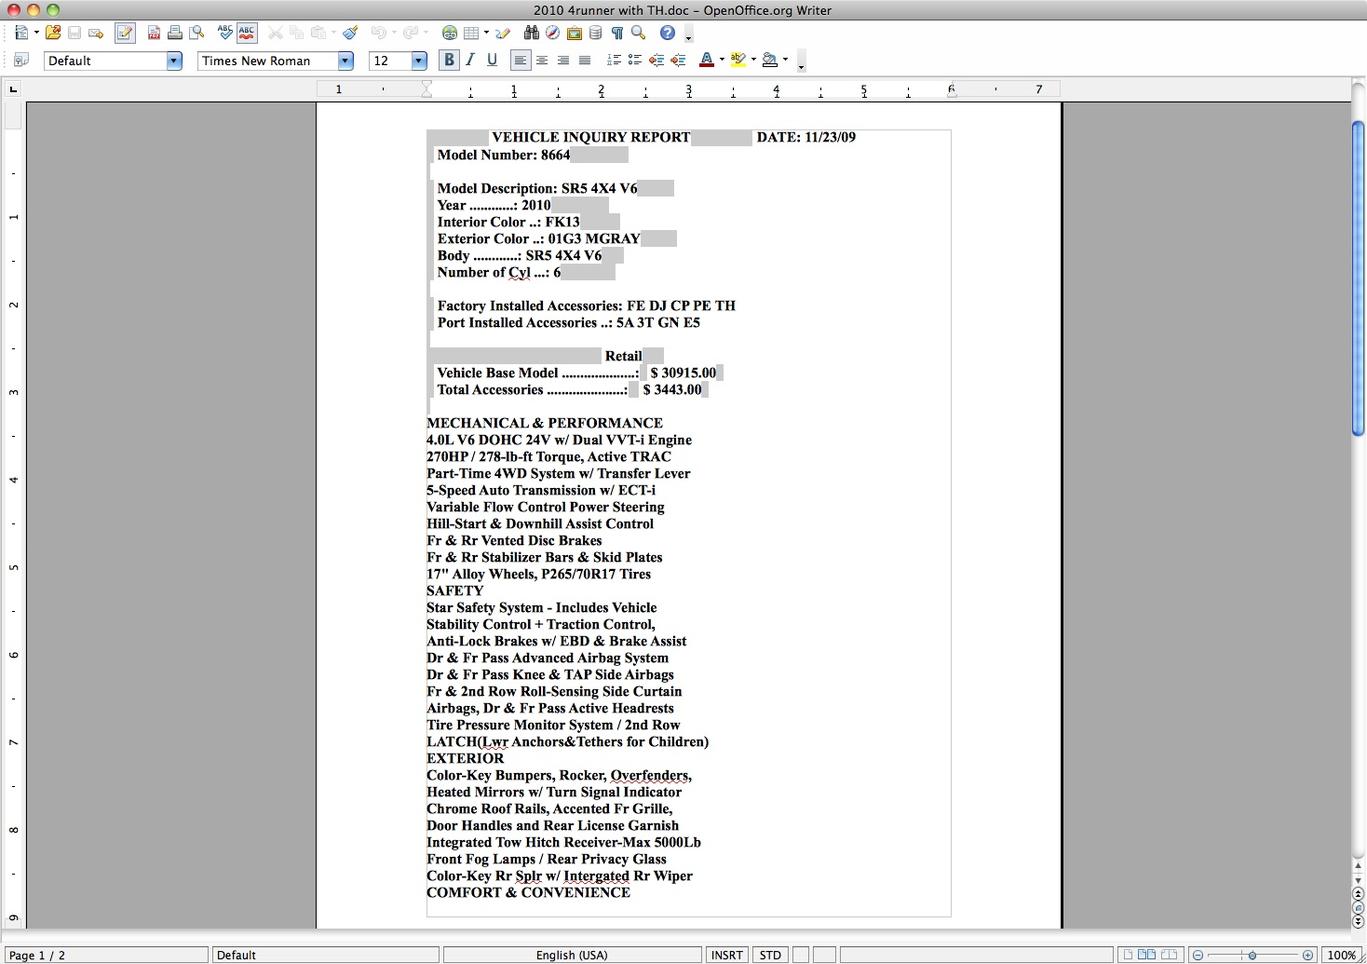Viewport: 1367px width, 964px height.
Task: Expand the Font Name dropdown
Action: pyautogui.click(x=345, y=61)
